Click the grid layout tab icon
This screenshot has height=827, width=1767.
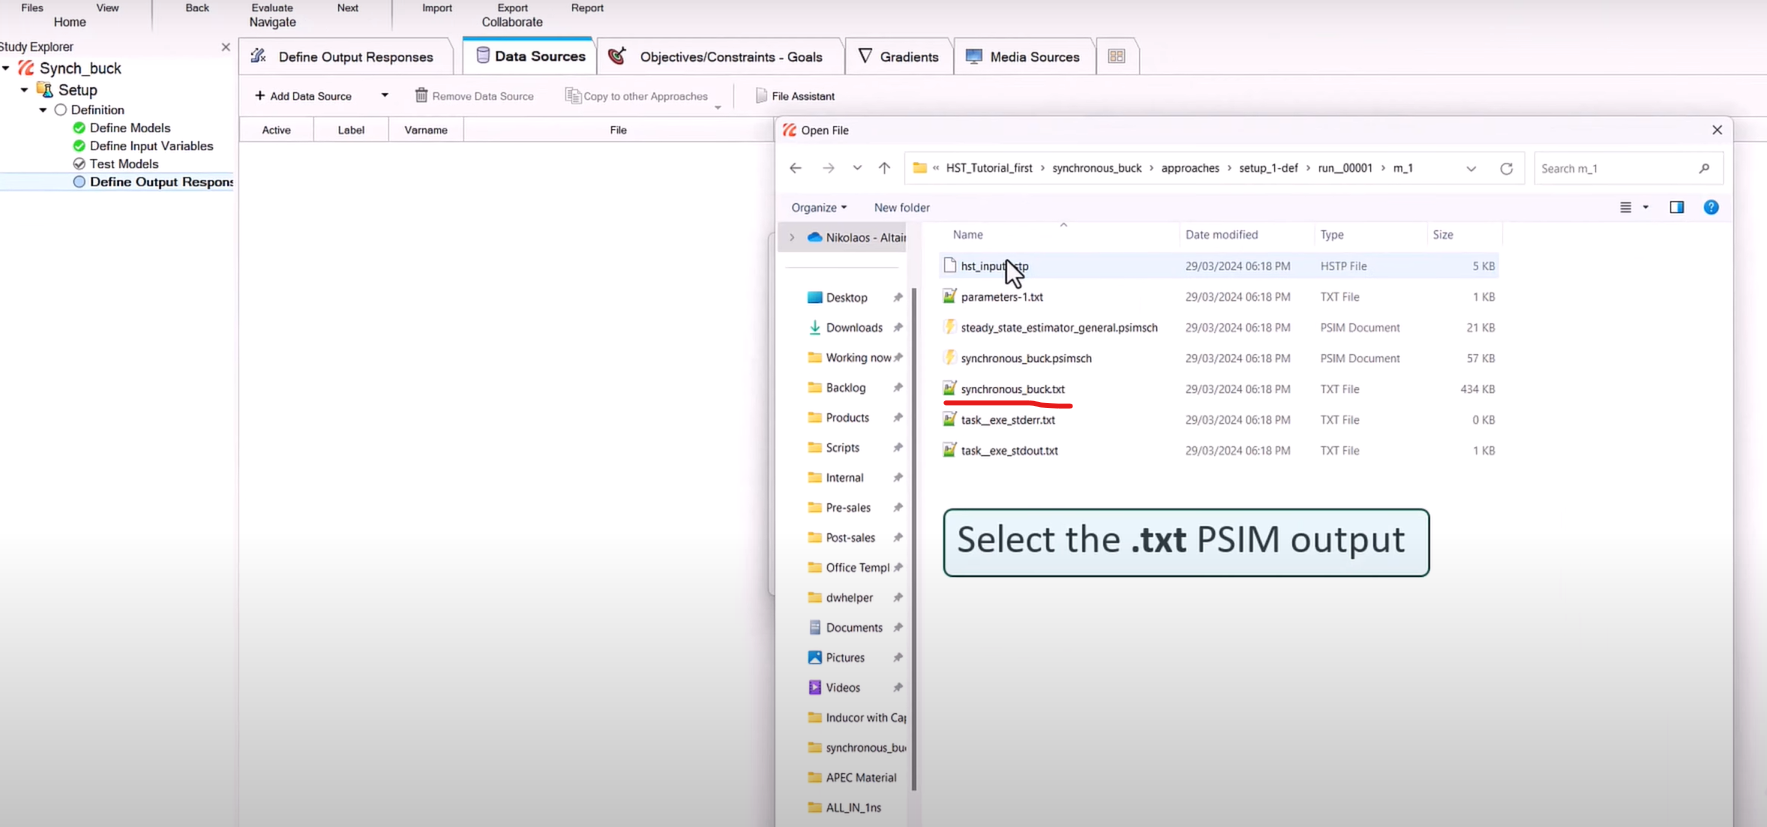click(x=1116, y=57)
